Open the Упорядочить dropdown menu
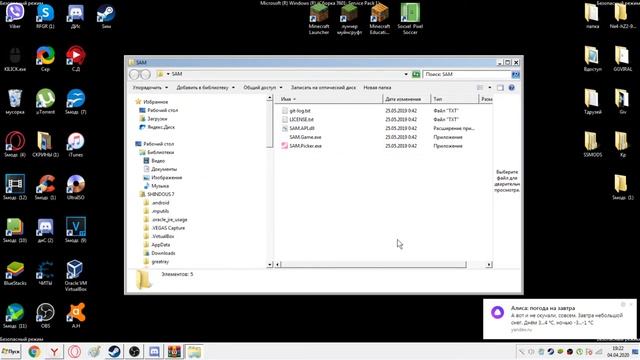Image resolution: width=640 pixels, height=360 pixels. click(x=150, y=87)
